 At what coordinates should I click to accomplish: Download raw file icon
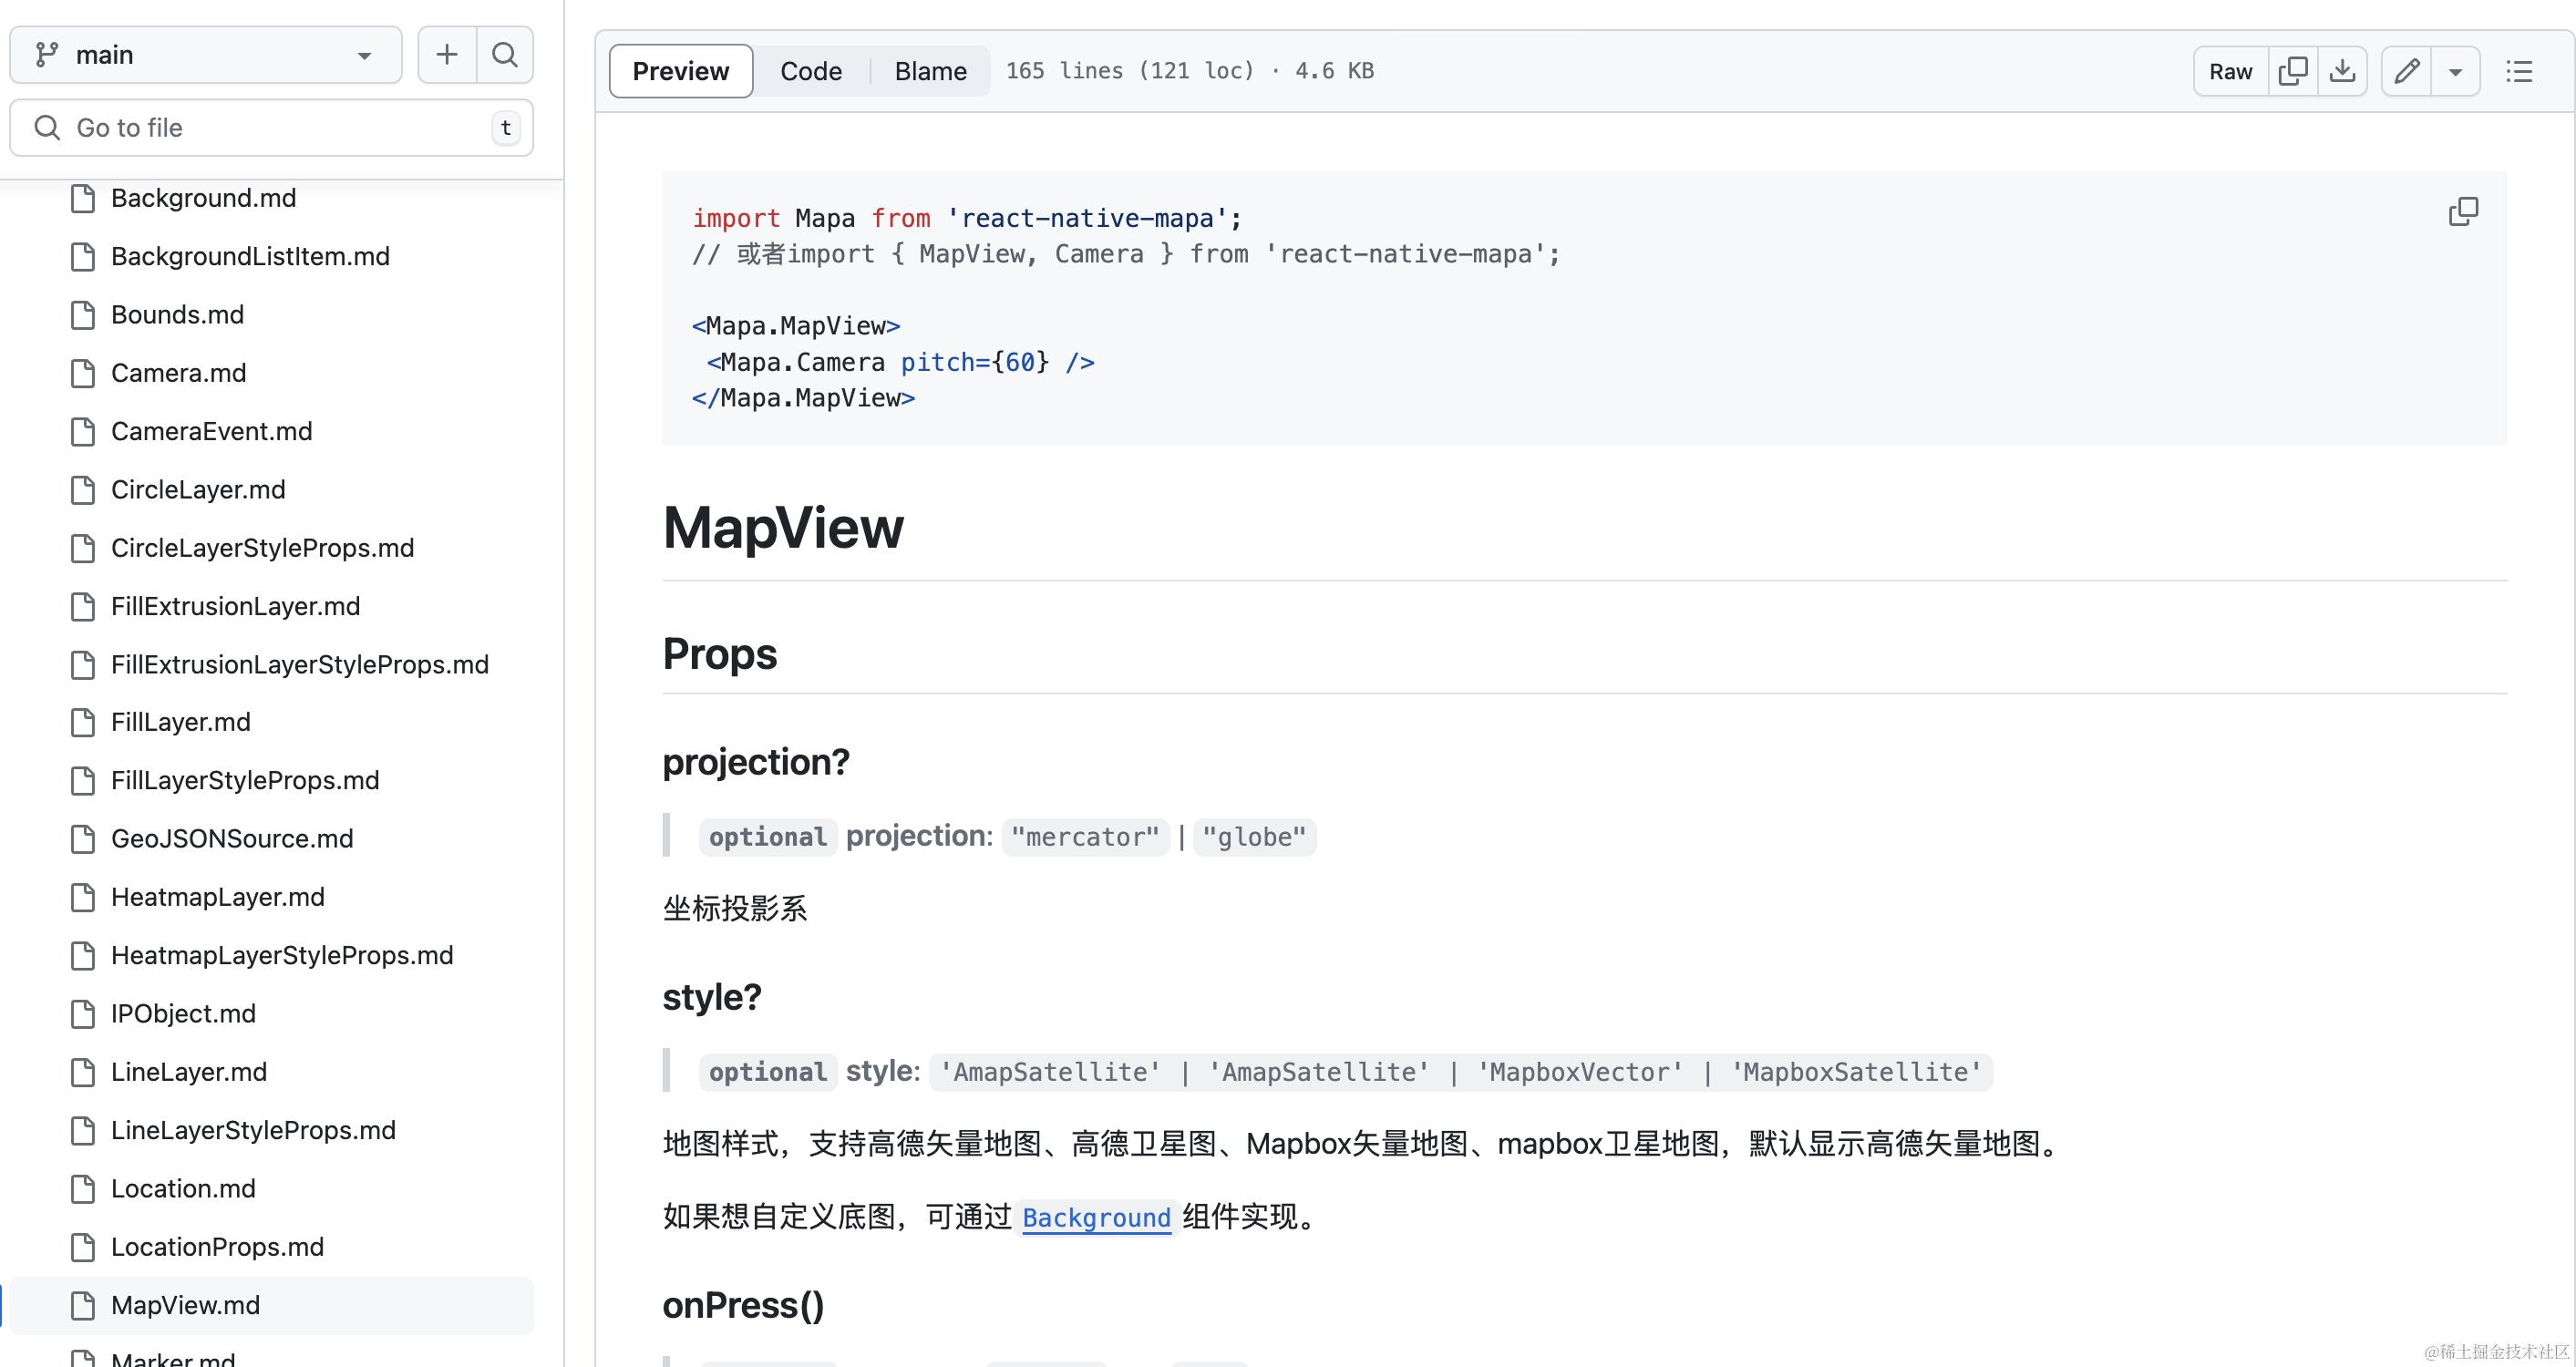2342,71
